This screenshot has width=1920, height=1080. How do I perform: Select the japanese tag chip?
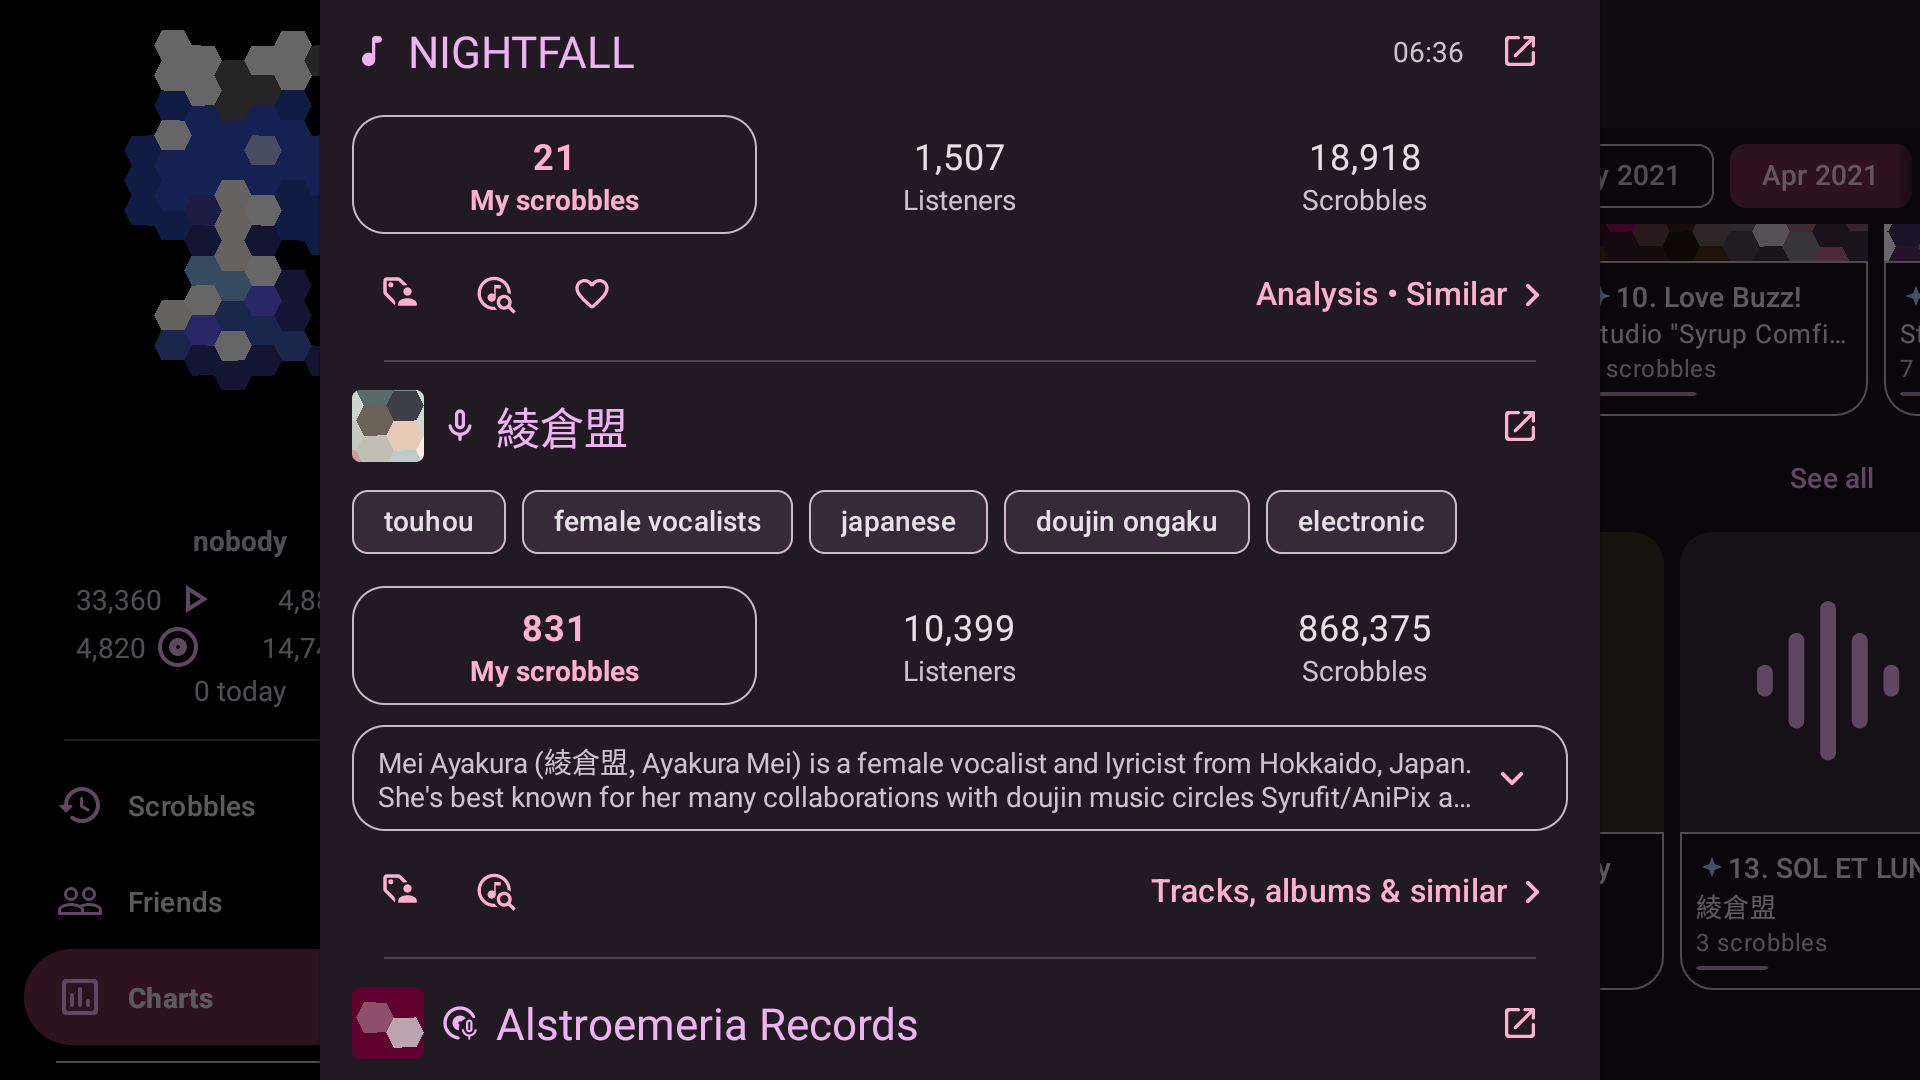[x=898, y=522]
